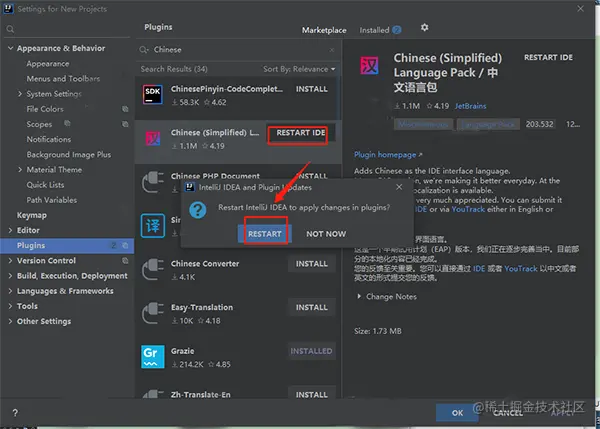Install the Easy-Translation plugin
The height and width of the screenshot is (429, 600).
(x=312, y=307)
